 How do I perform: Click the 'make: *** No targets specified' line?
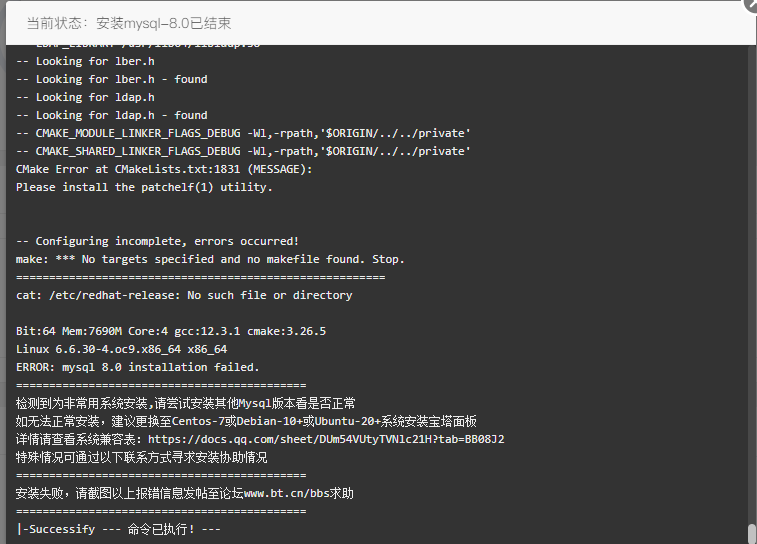(210, 259)
